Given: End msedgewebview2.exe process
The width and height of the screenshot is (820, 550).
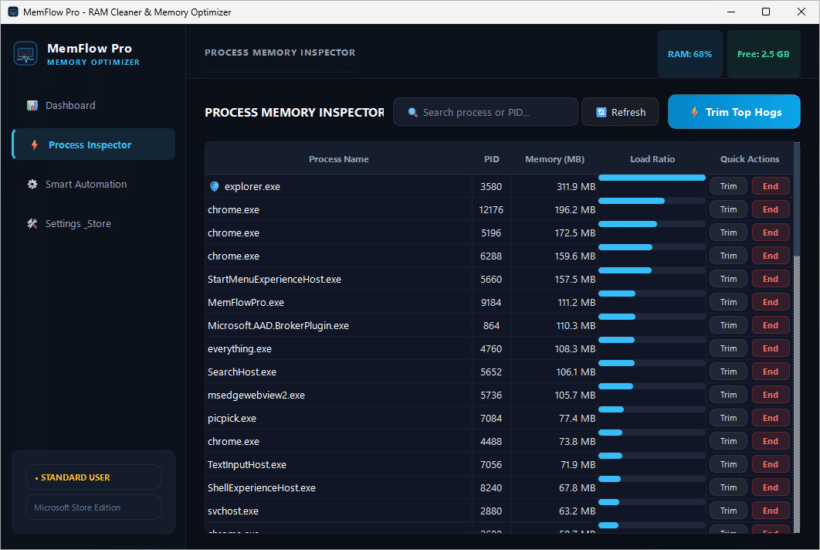Looking at the screenshot, I should point(770,395).
